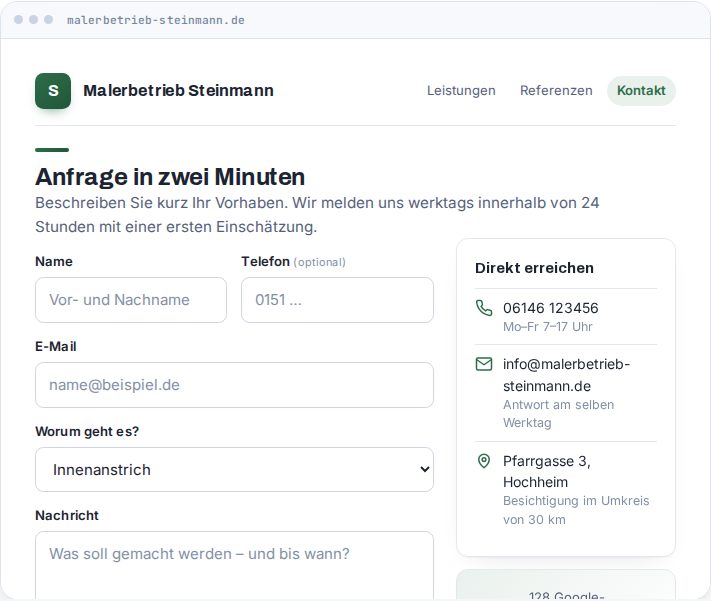Image resolution: width=711 pixels, height=601 pixels.
Task: Click the envelope icon next to info email
Action: pyautogui.click(x=484, y=364)
